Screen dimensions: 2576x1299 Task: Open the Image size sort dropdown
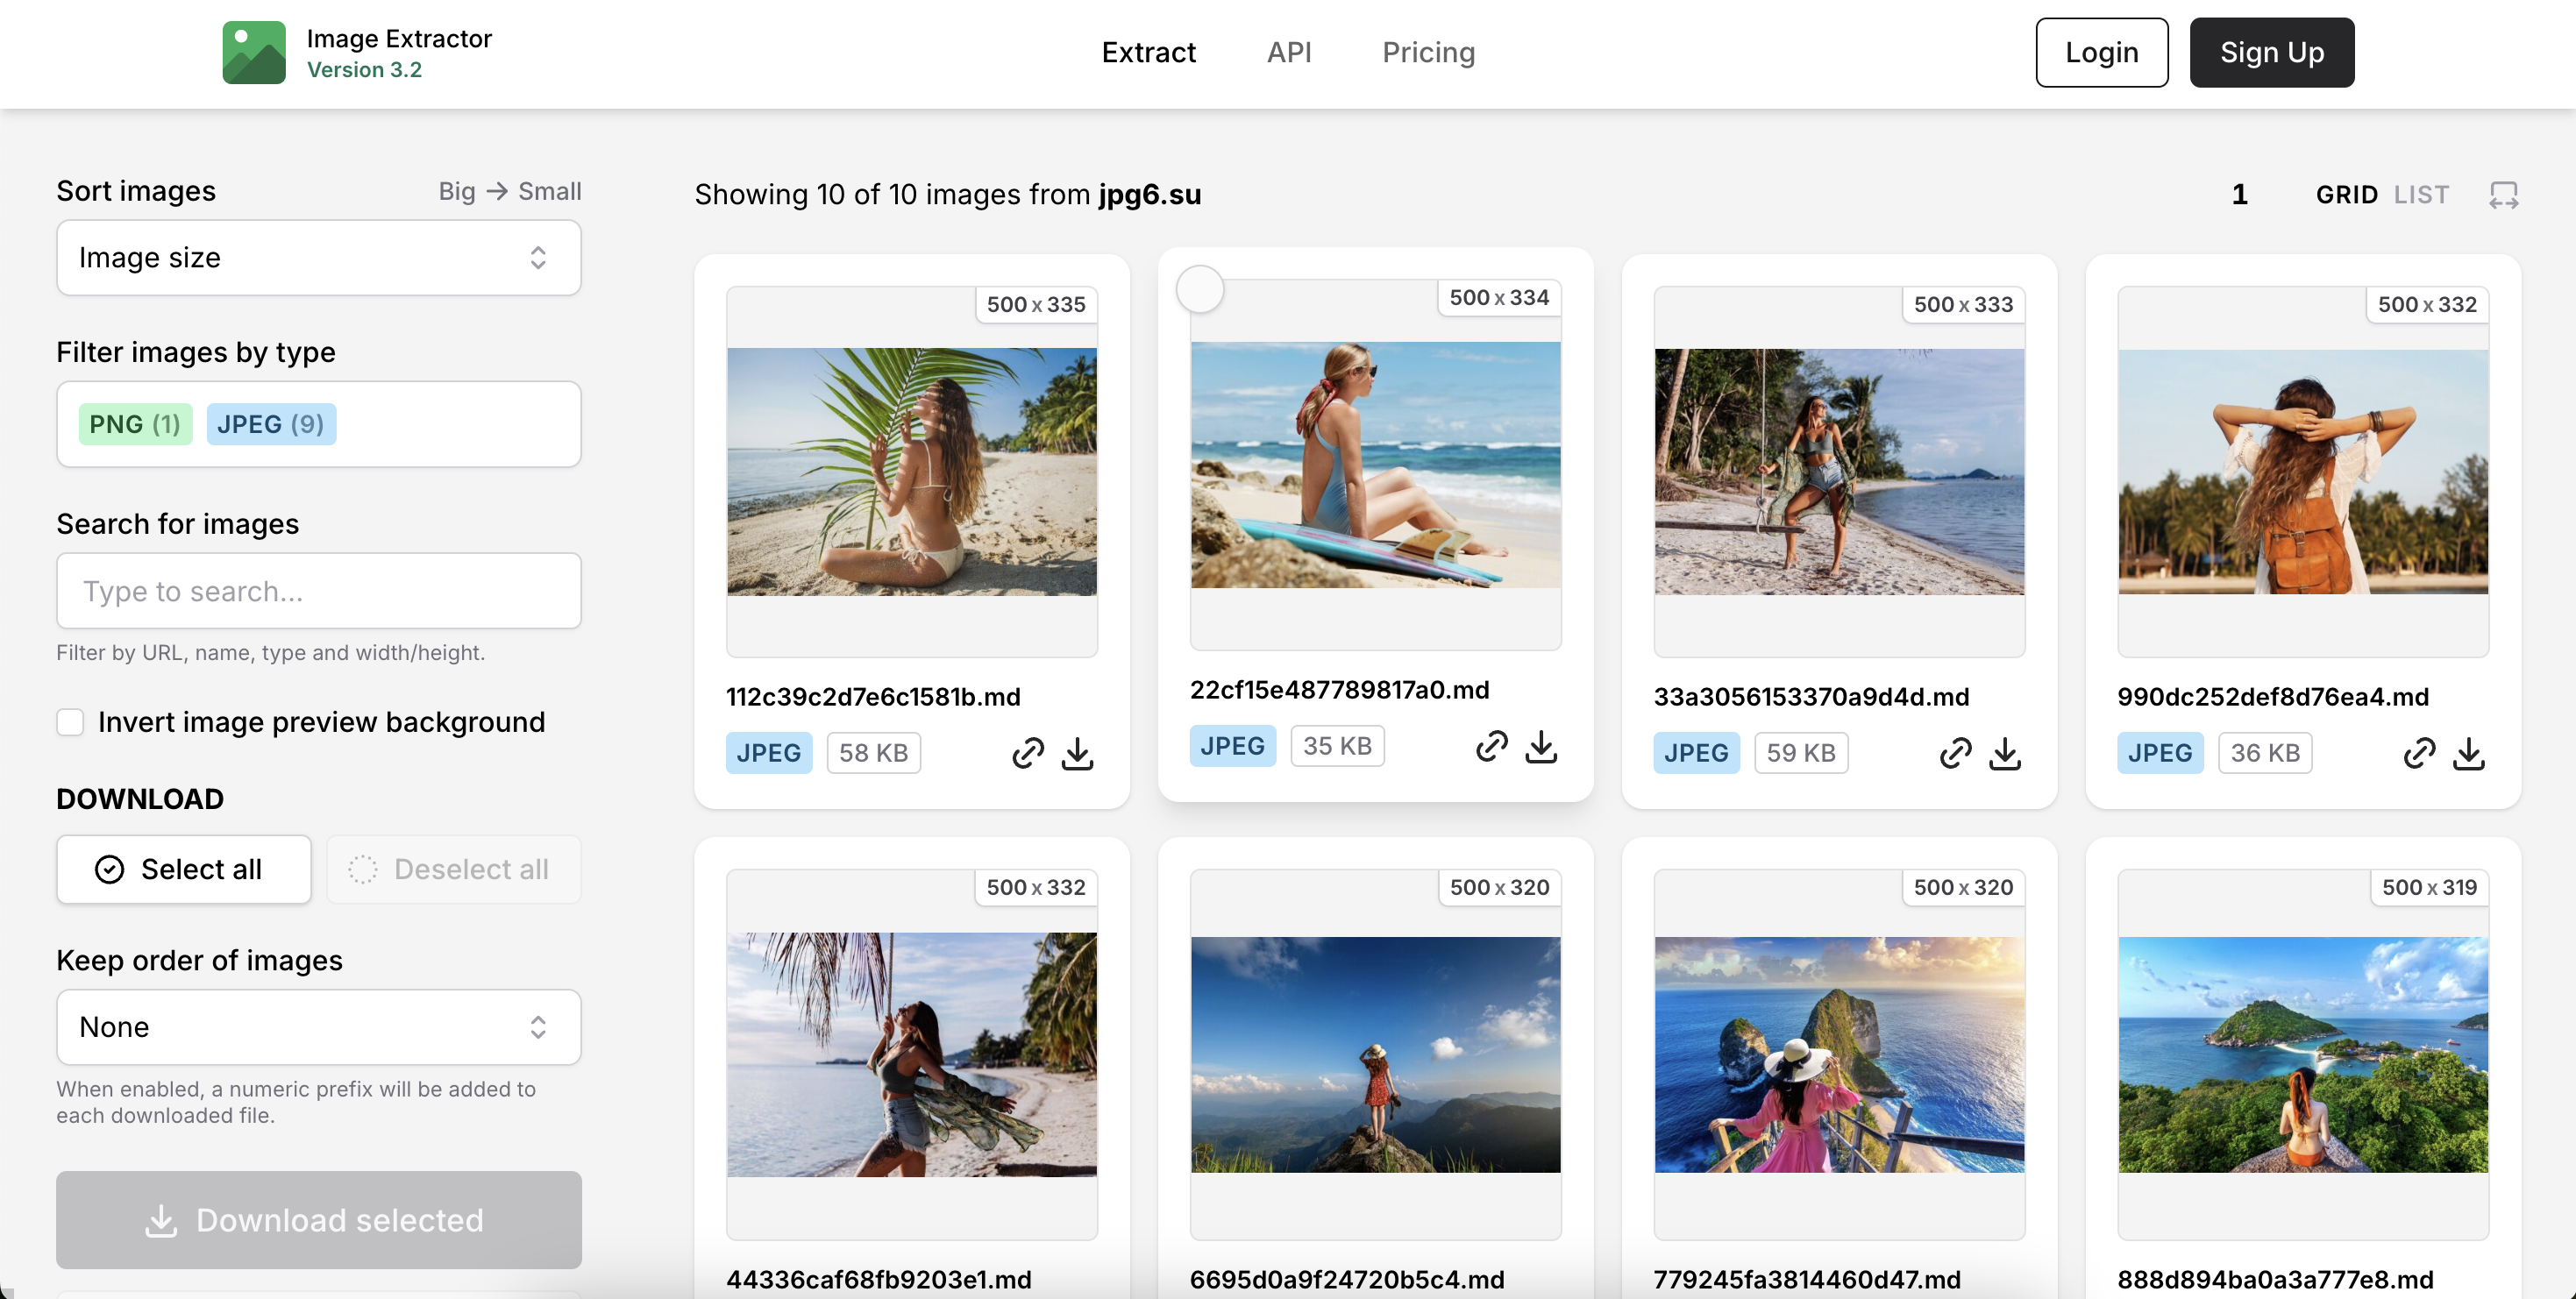(x=318, y=258)
